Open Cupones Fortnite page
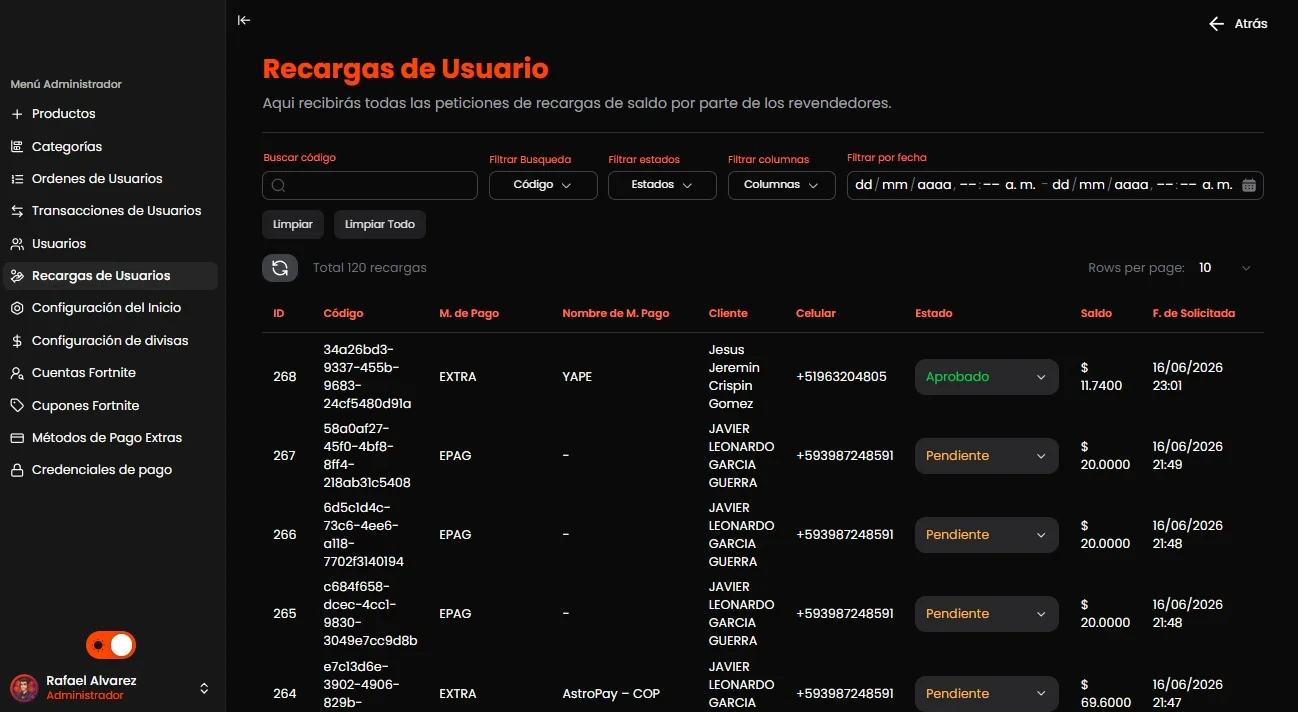The image size is (1298, 712). 109,406
